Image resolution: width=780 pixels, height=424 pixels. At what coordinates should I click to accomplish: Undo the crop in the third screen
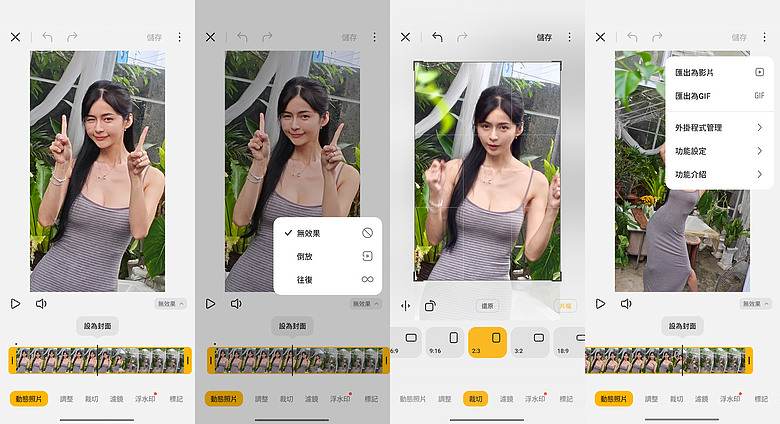coord(437,37)
